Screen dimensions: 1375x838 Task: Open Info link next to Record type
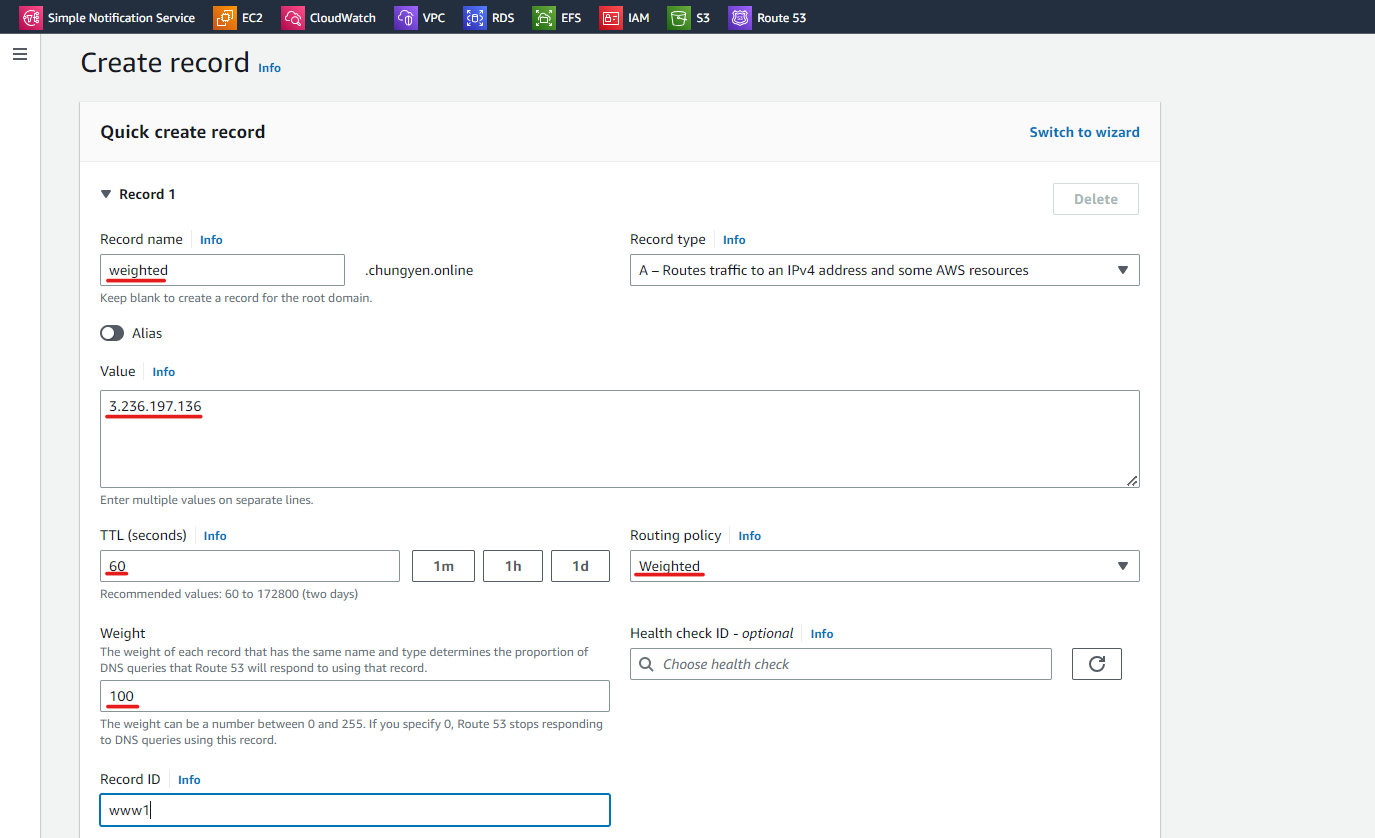point(734,240)
